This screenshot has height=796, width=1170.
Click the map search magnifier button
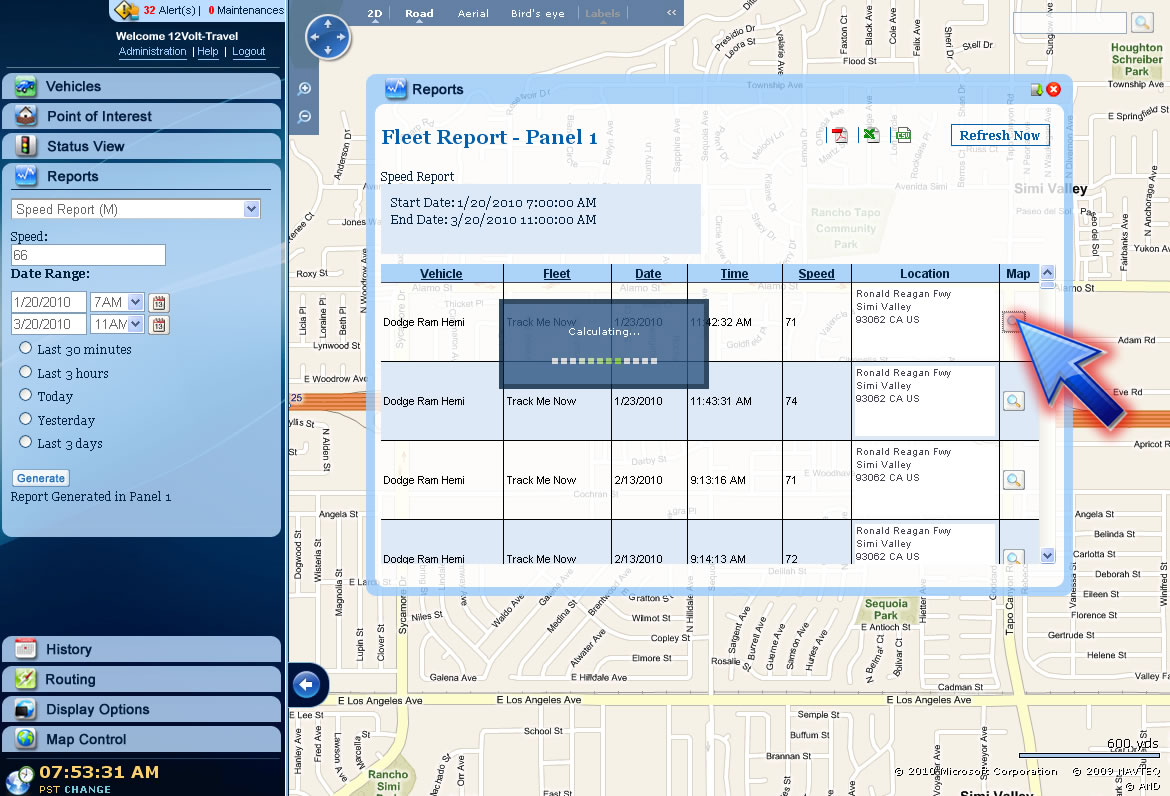click(1142, 22)
